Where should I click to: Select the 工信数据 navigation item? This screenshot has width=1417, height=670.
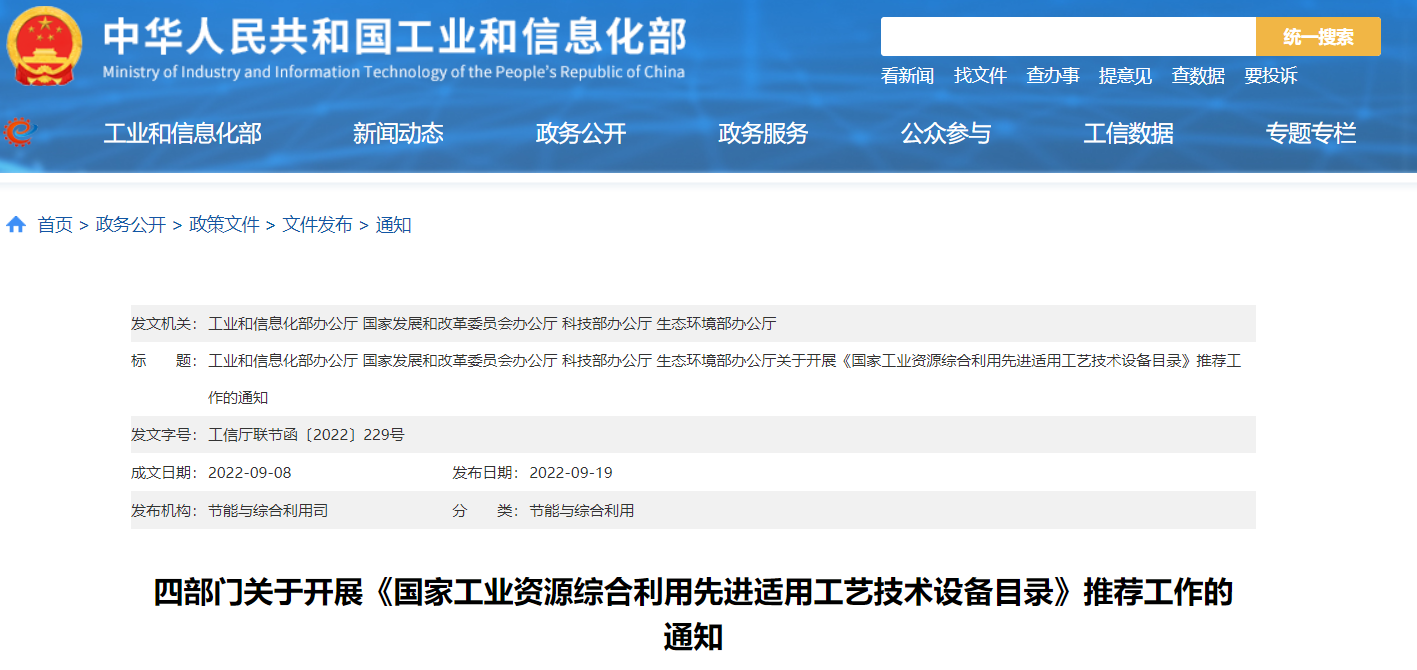[x=1128, y=133]
